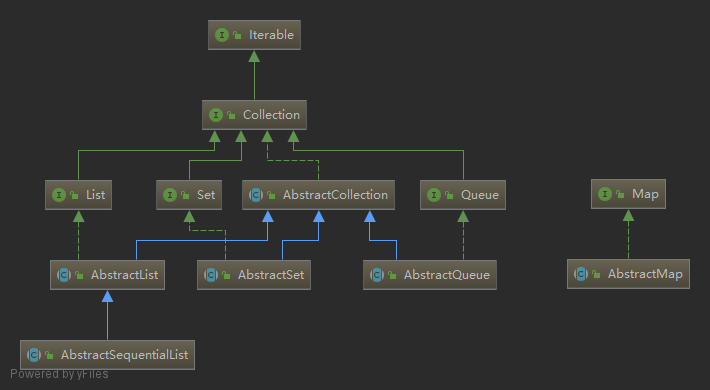Click the public lock icon beside AbstractMap
Screen dimensions: 710x390
pos(596,274)
